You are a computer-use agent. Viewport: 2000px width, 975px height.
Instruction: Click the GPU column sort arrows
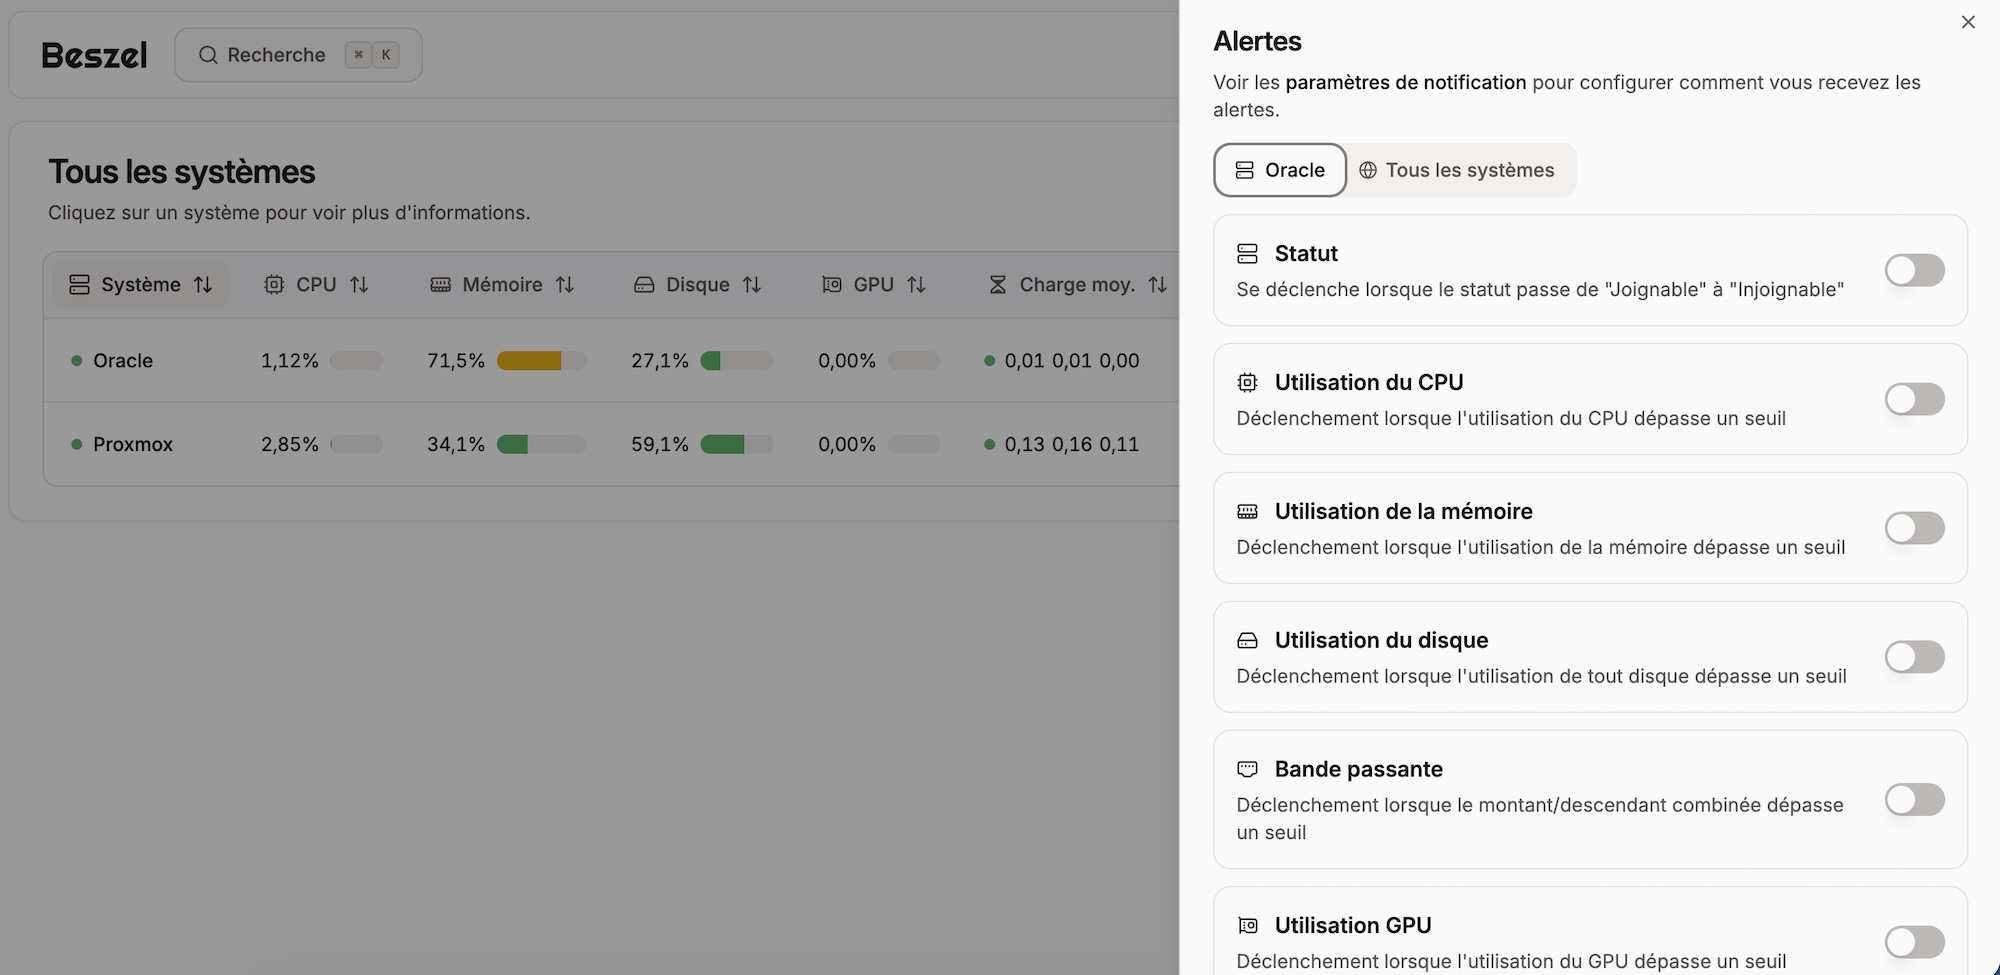coord(916,285)
